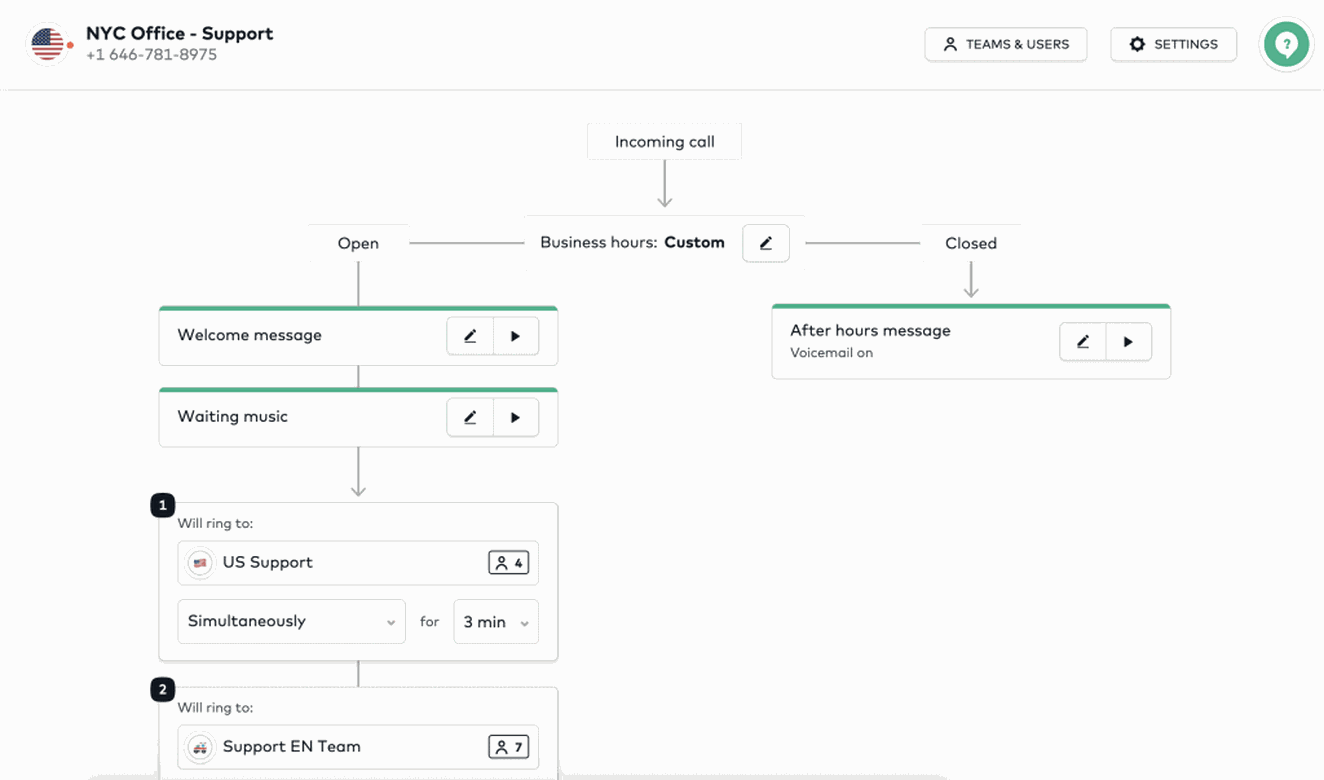Click the NYC Office - Support title
The height and width of the screenshot is (780, 1324).
179,34
